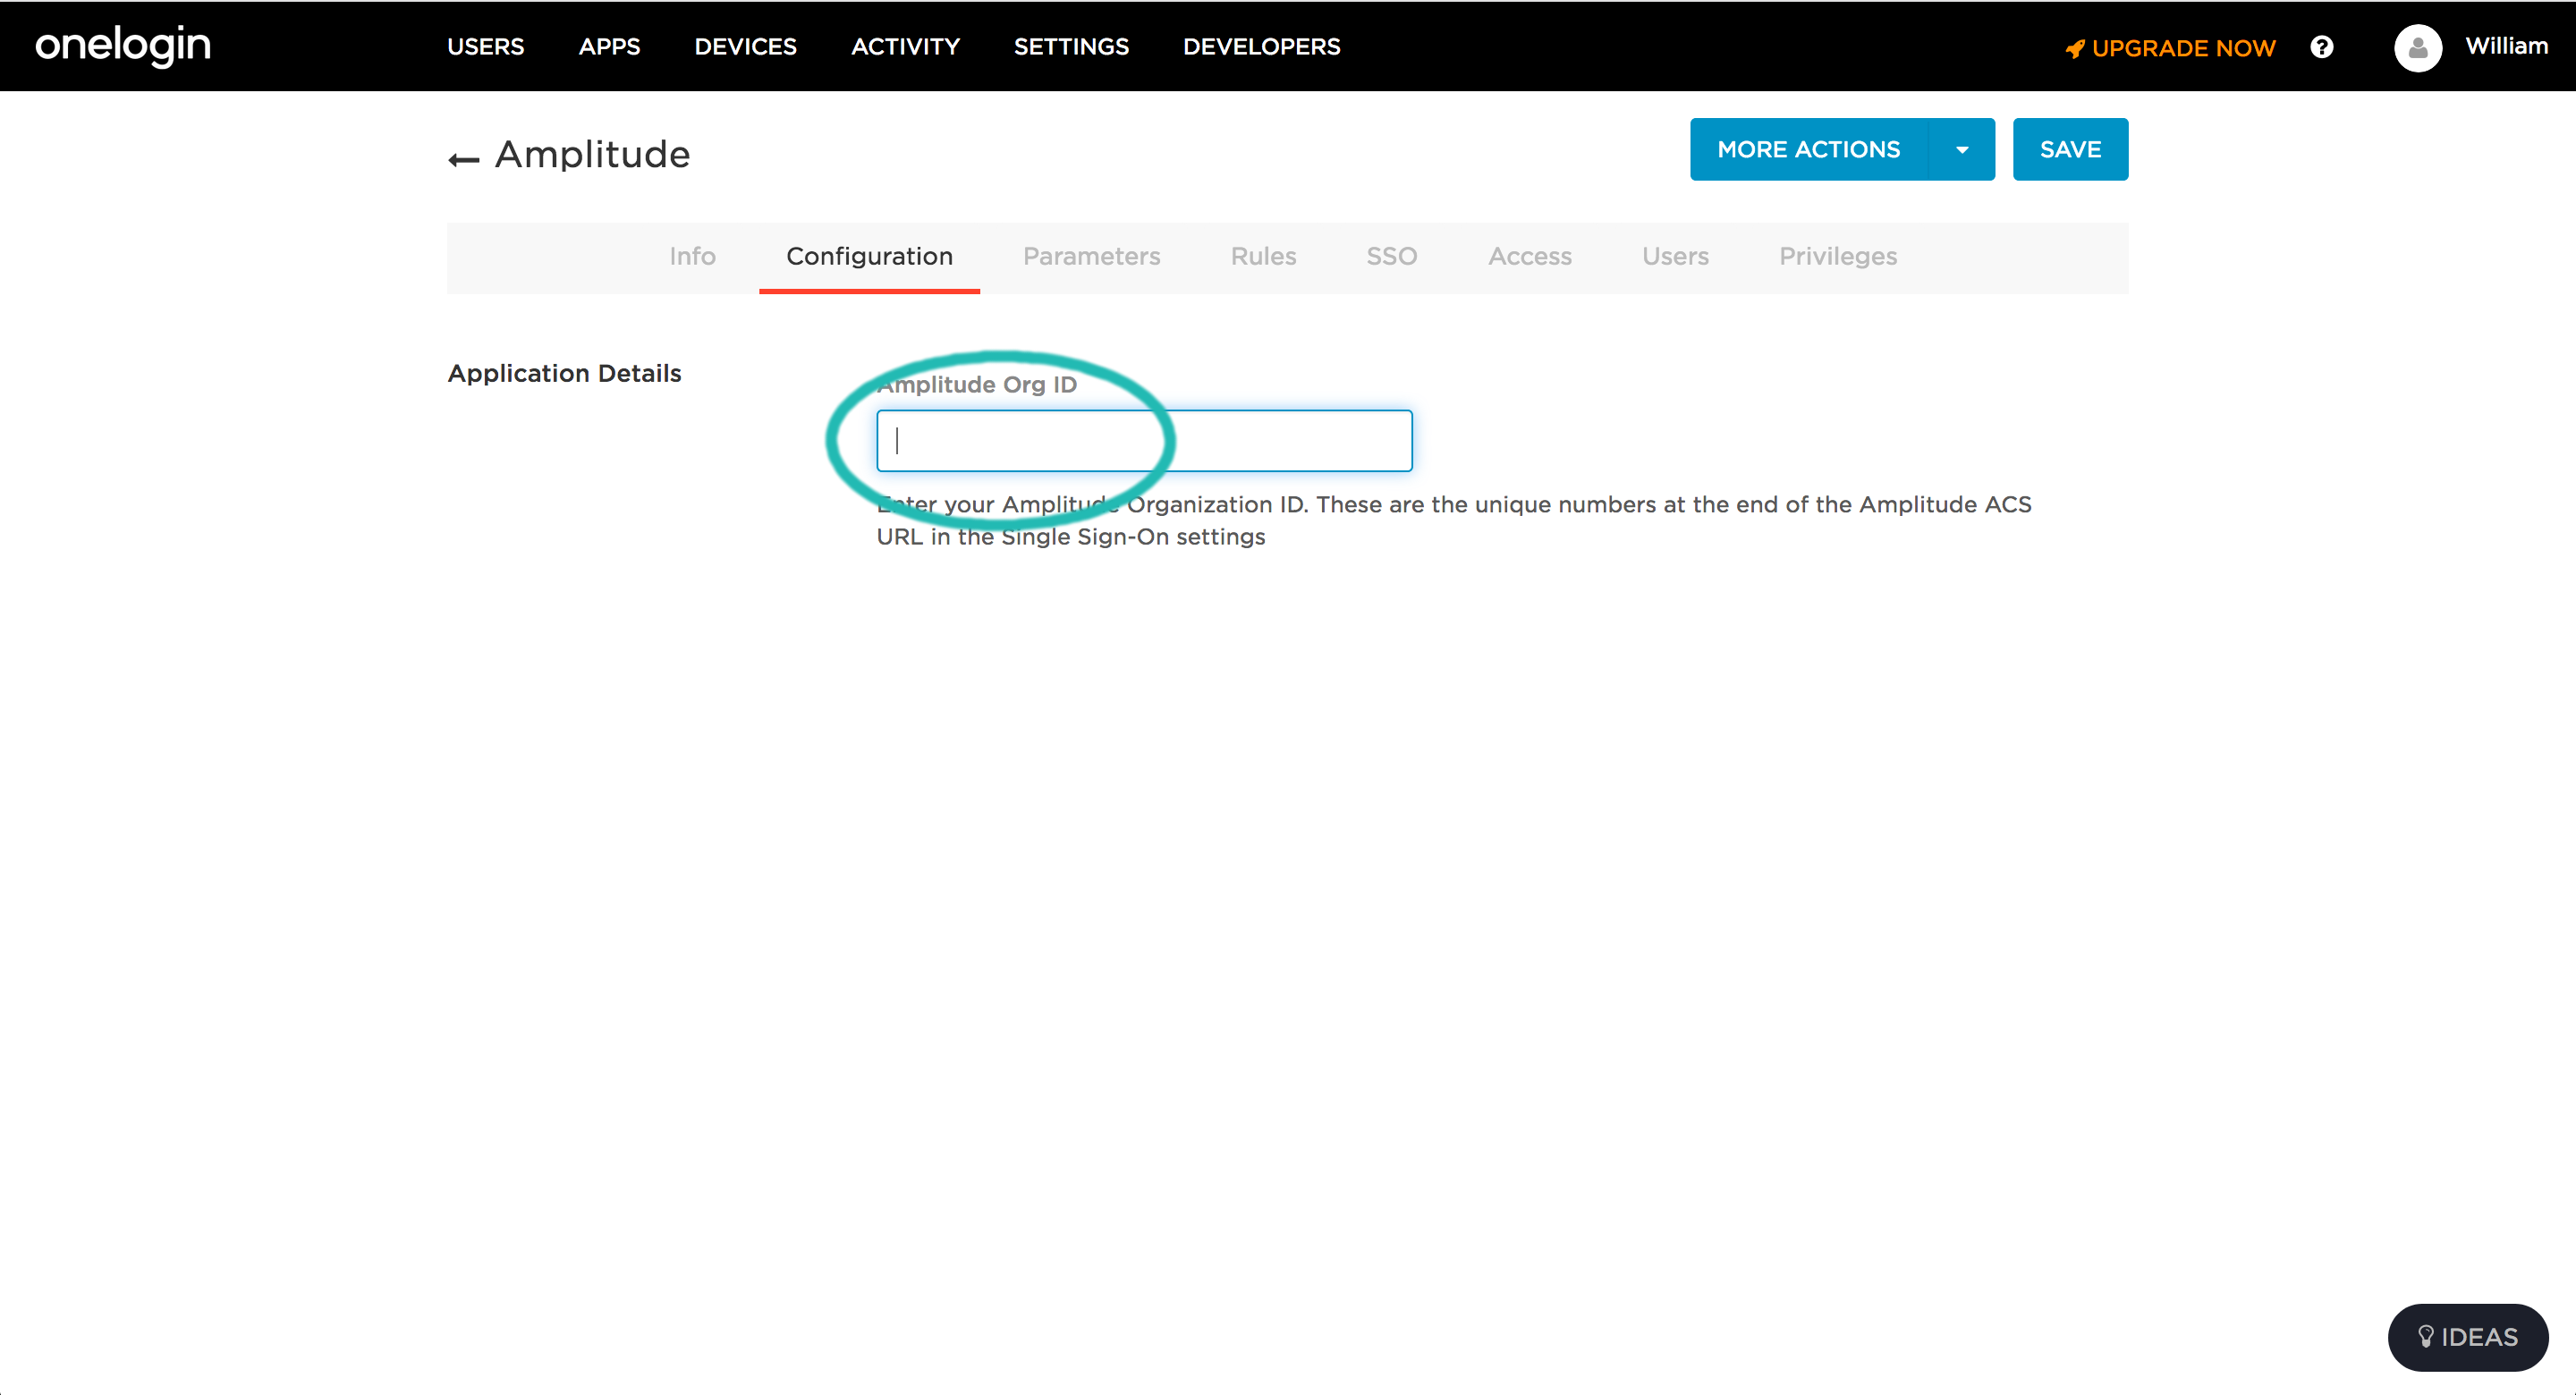This screenshot has height=1395, width=2576.
Task: Open the Privileges tab
Action: coord(1837,256)
